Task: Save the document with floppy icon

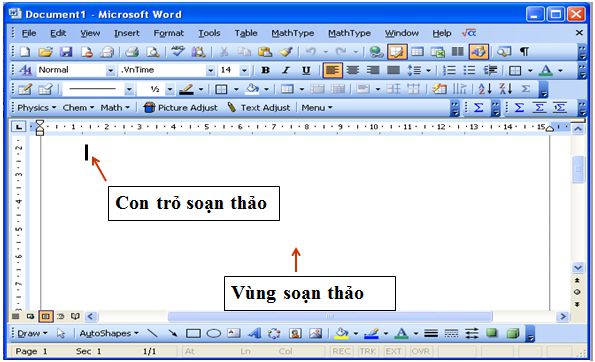Action: (66, 52)
